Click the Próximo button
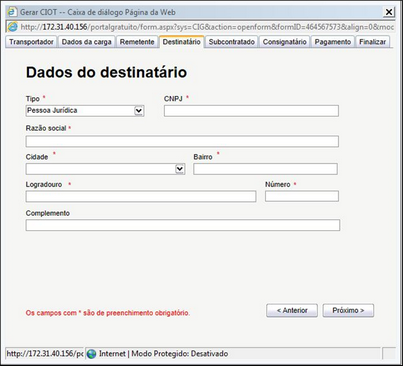 point(348,310)
